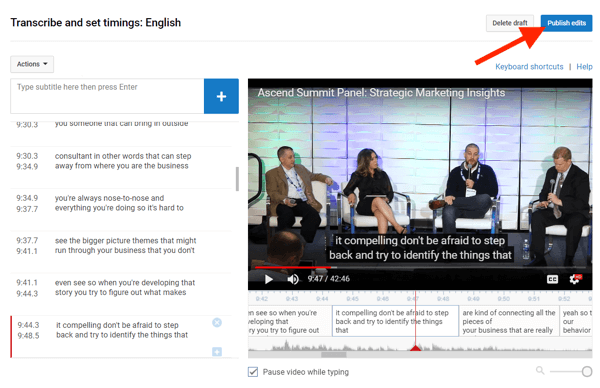The width and height of the screenshot is (600, 388).
Task: Play the video
Action: point(269,279)
